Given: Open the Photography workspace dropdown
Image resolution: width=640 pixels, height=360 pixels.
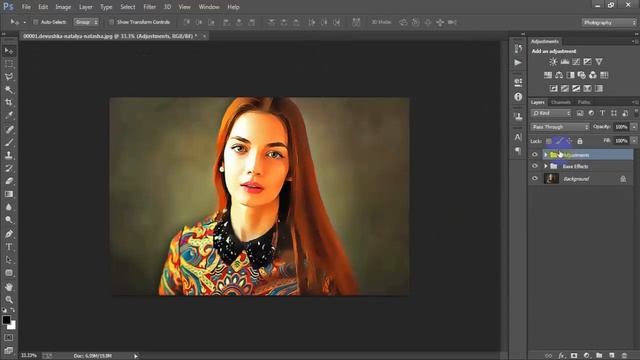Looking at the screenshot, I should click(609, 22).
